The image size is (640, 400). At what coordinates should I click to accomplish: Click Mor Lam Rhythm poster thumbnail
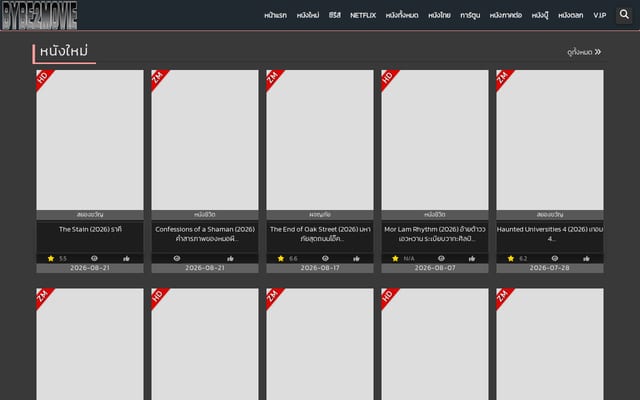(435, 140)
